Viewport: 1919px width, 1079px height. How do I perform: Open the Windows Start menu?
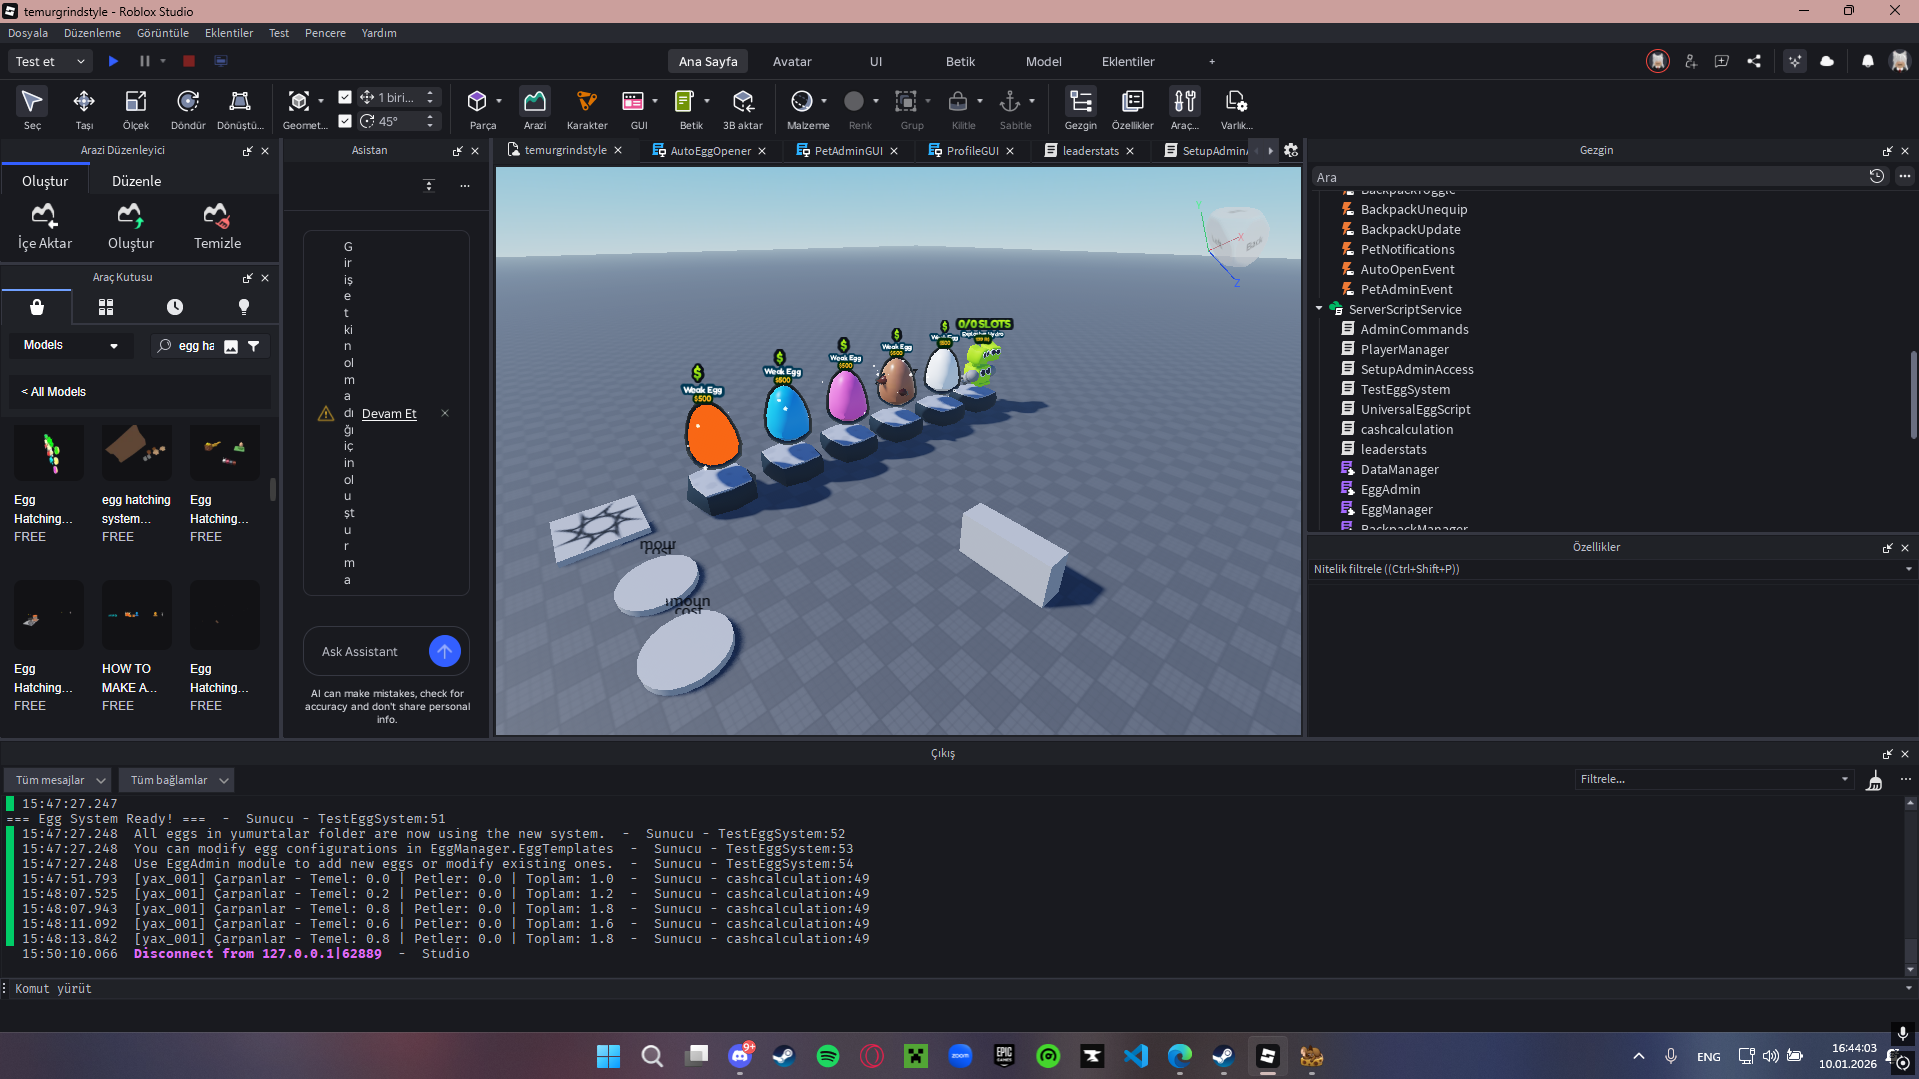pyautogui.click(x=608, y=1056)
